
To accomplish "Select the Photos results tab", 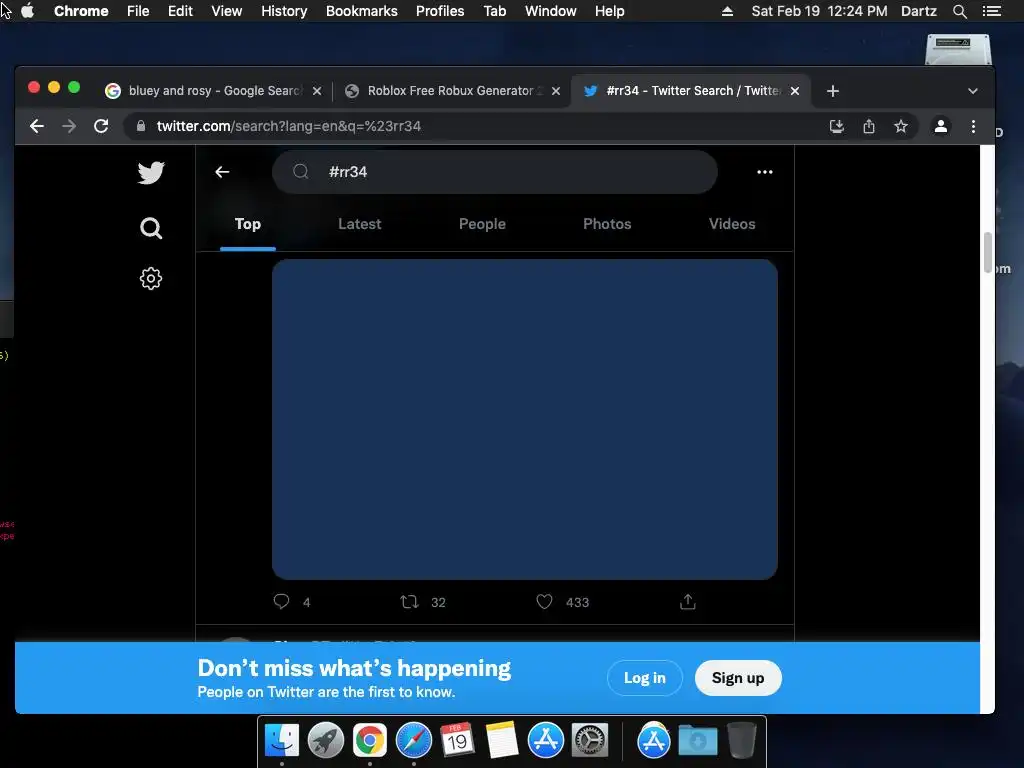I will [607, 224].
